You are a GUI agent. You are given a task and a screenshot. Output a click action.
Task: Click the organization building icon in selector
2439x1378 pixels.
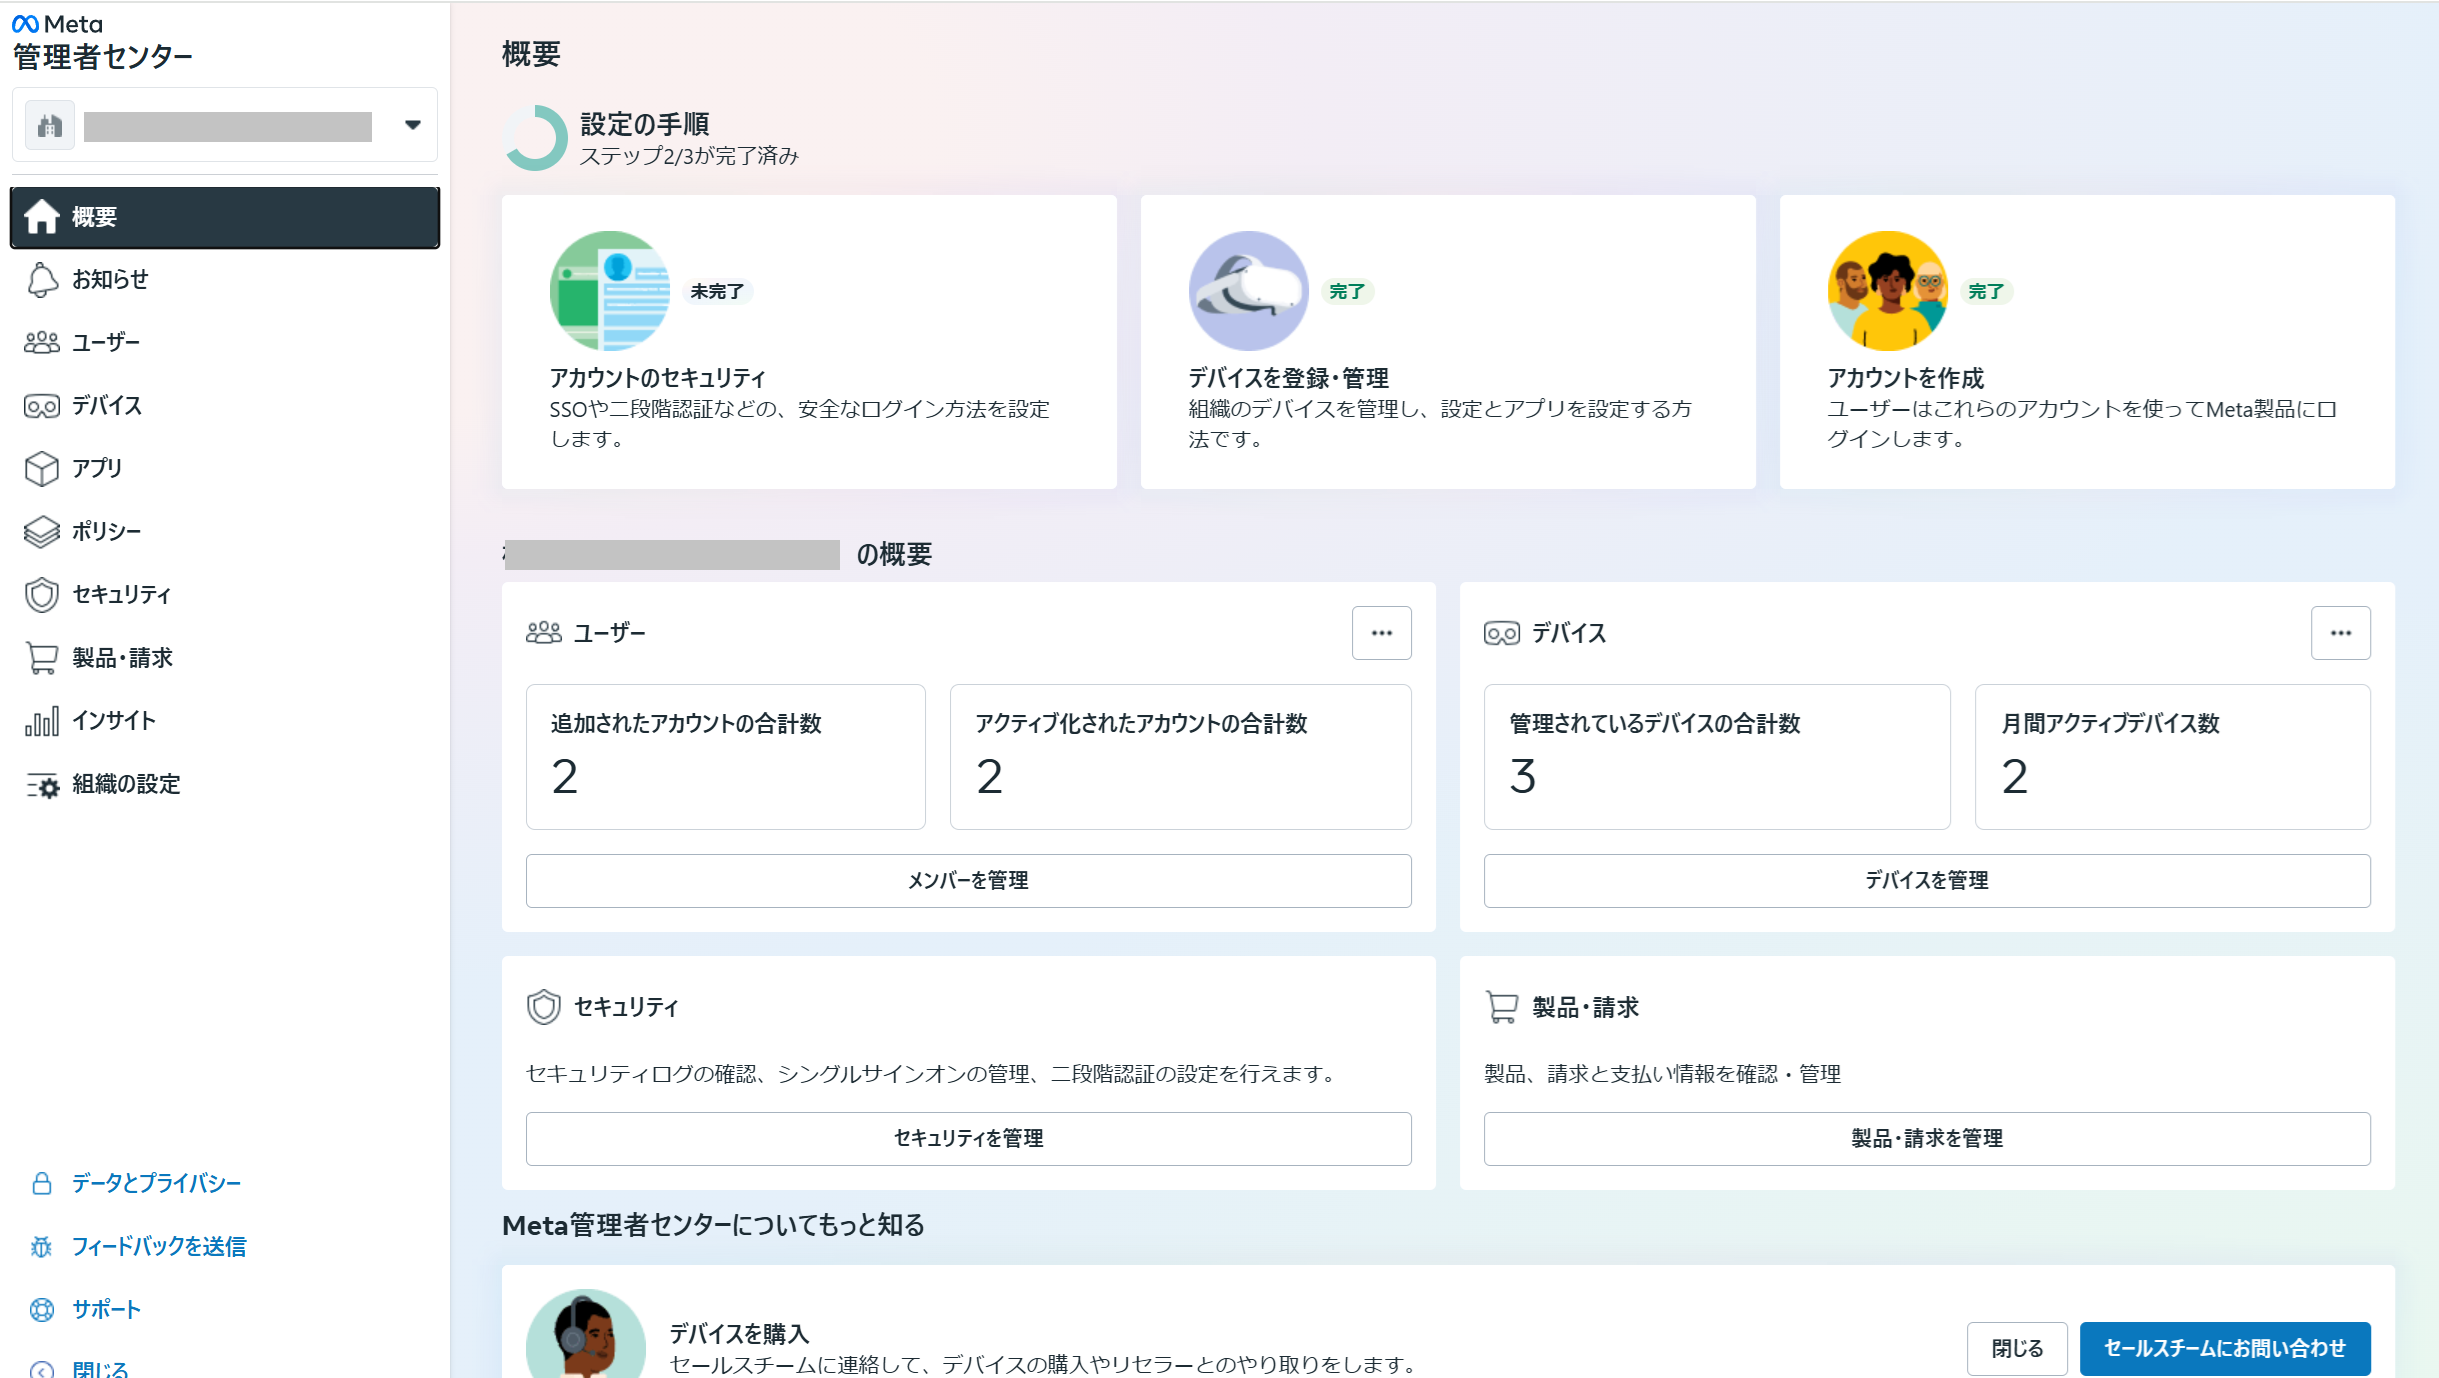50,125
